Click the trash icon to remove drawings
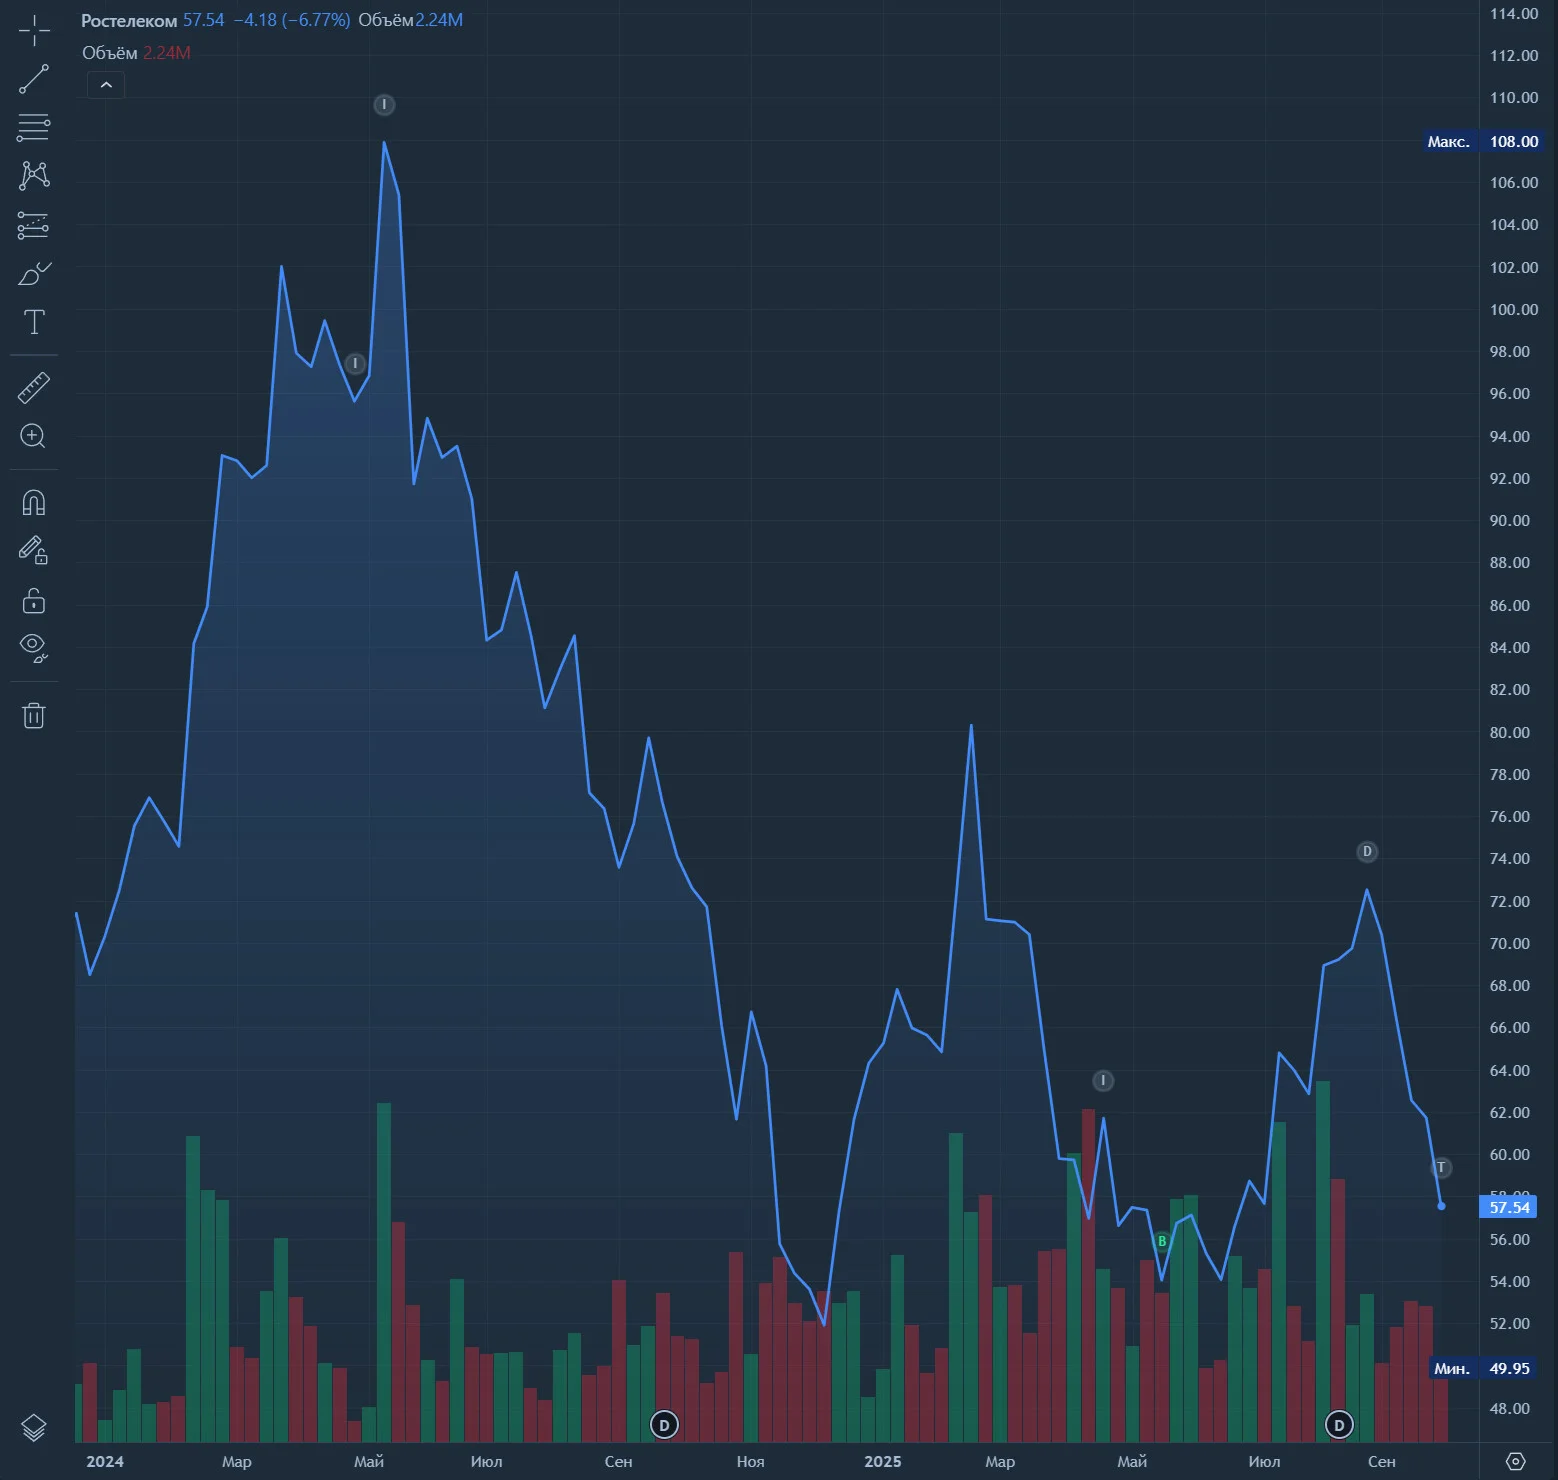This screenshot has height=1480, width=1558. pyautogui.click(x=34, y=715)
